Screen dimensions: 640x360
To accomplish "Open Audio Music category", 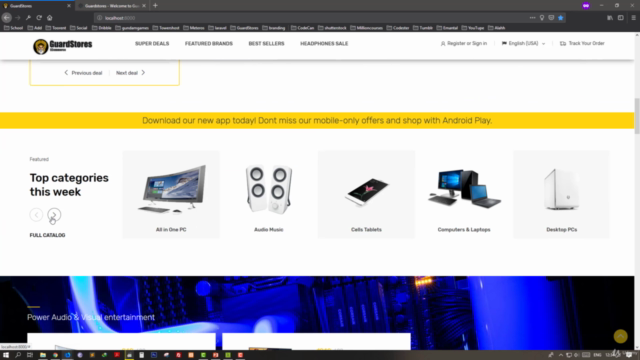I will [269, 194].
